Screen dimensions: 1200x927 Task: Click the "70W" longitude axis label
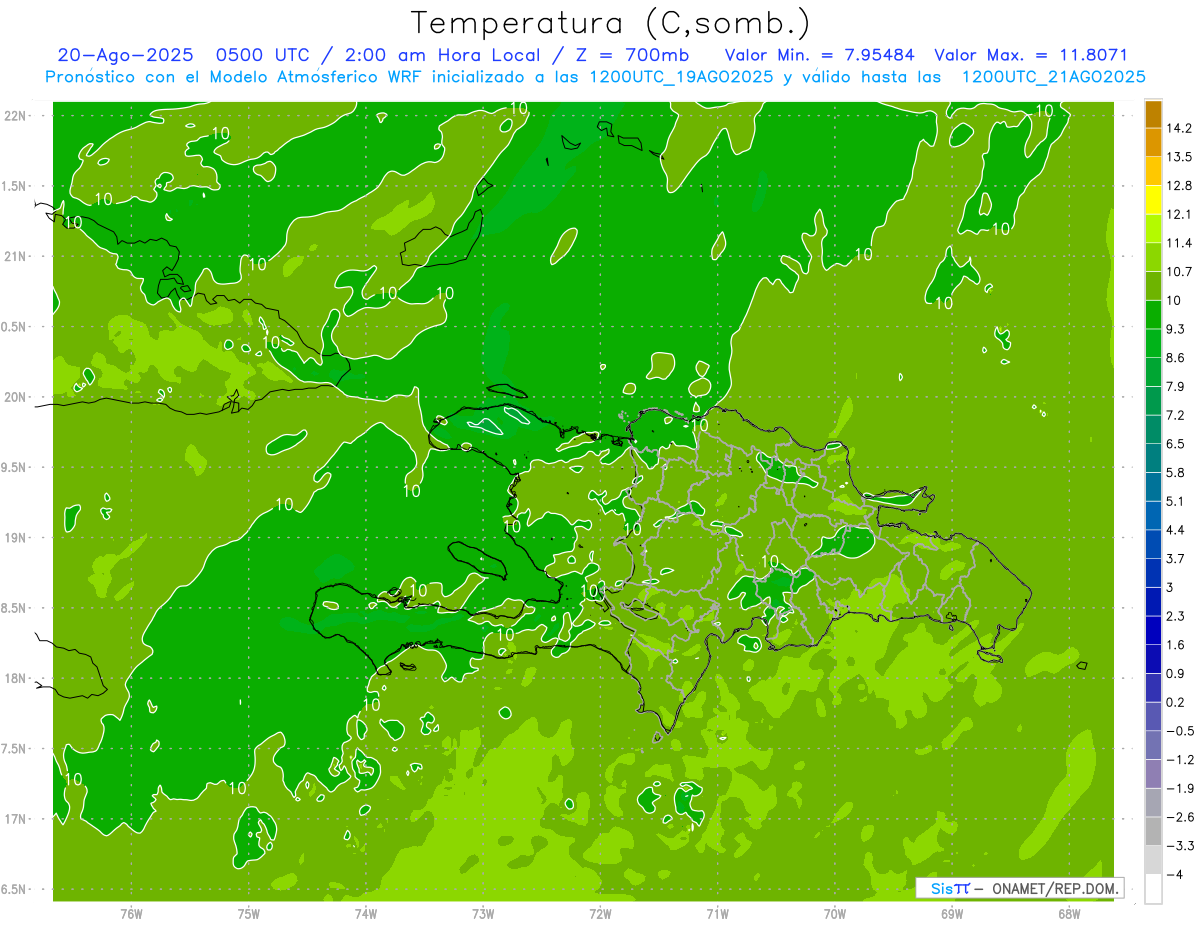coord(835,913)
